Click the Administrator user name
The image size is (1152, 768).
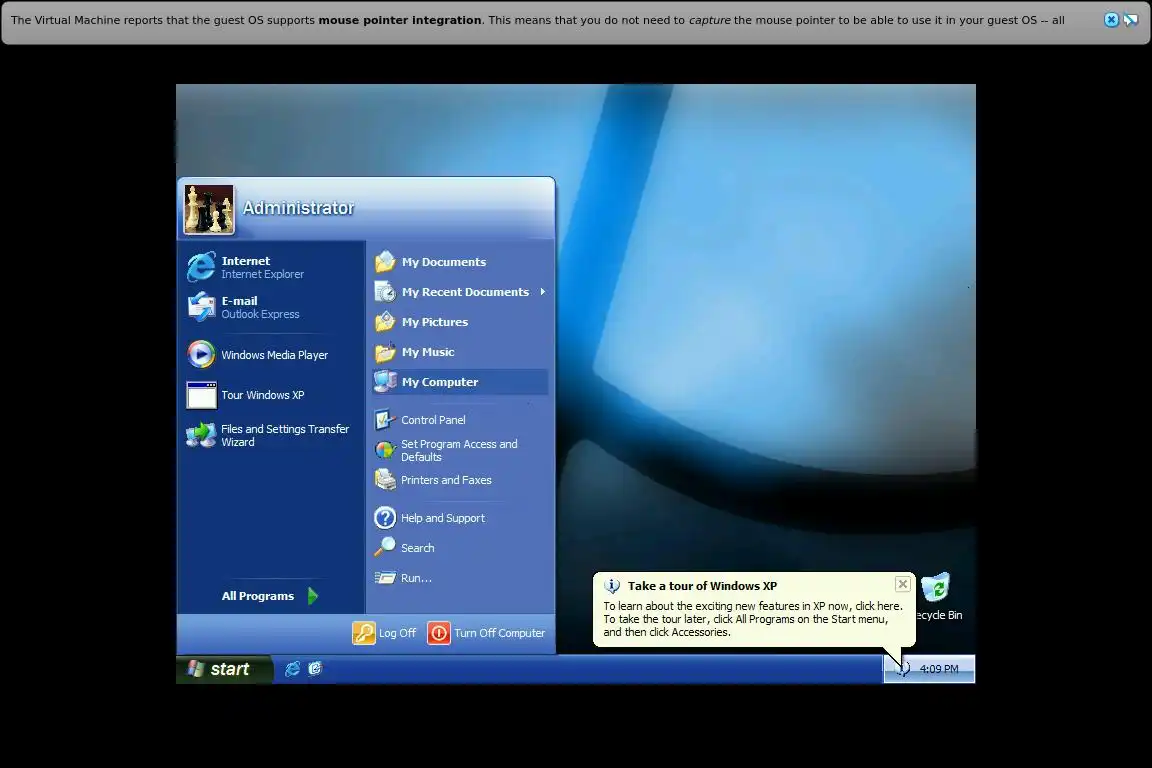(298, 208)
